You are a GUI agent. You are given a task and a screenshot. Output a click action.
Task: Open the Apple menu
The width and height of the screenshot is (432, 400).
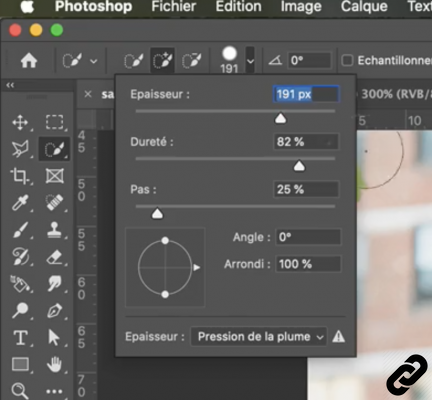[27, 7]
